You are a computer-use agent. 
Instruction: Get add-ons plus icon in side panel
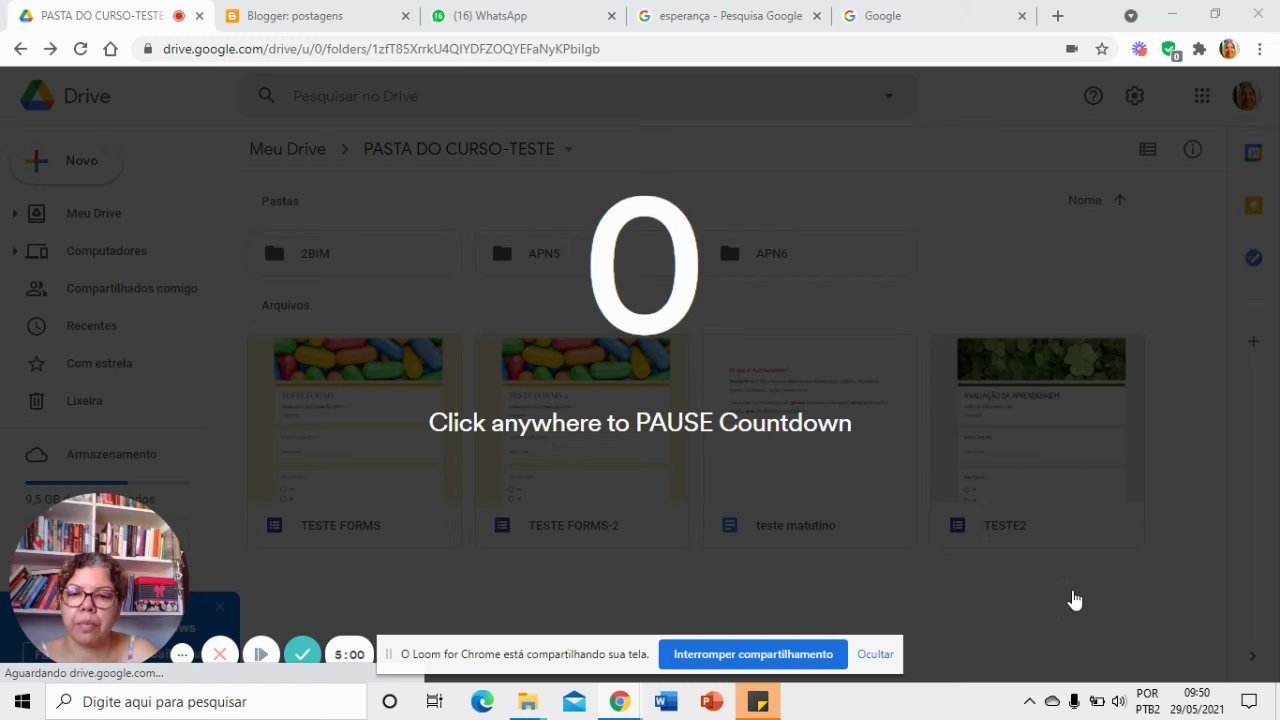pos(1253,342)
